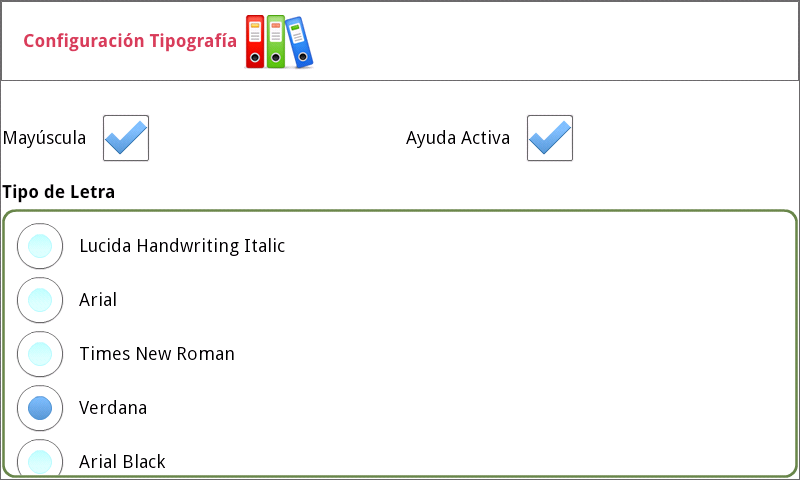
Task: Click the Verdana font name label
Action: point(113,408)
